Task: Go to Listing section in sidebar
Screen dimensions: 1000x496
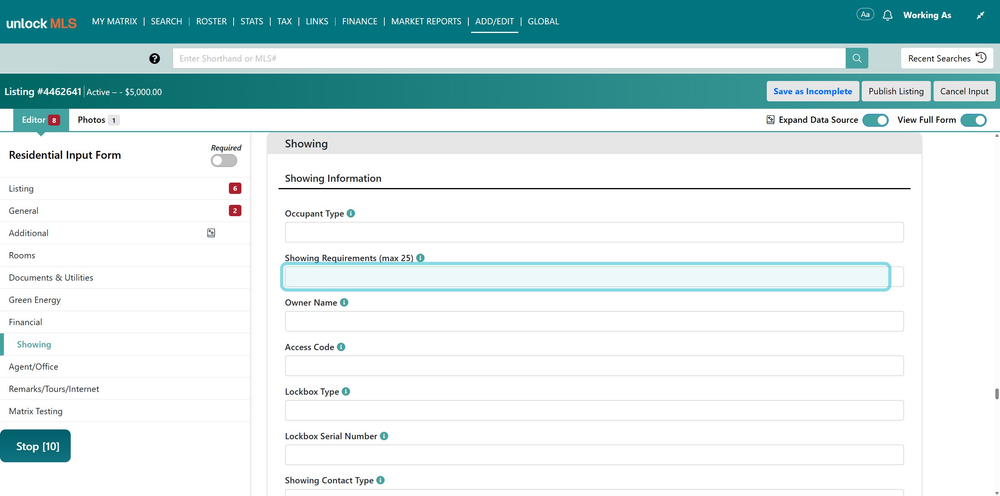Action: coord(125,189)
